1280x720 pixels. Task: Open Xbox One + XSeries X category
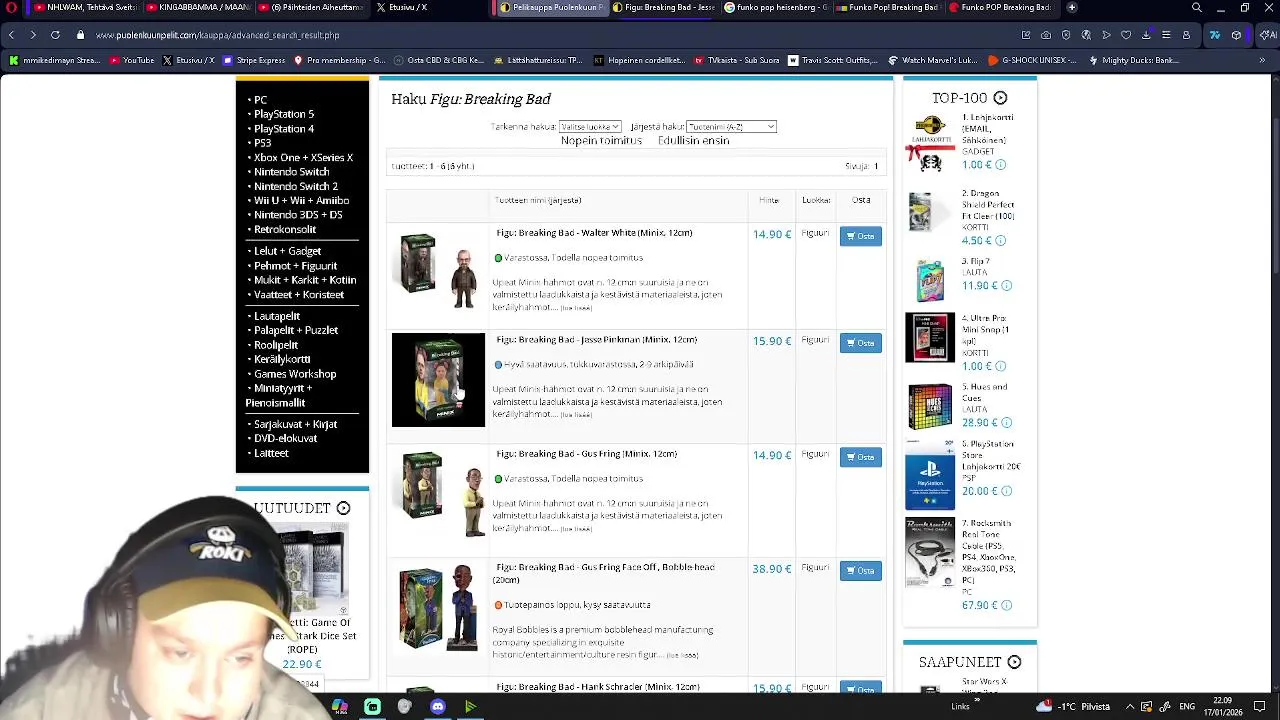click(x=303, y=157)
